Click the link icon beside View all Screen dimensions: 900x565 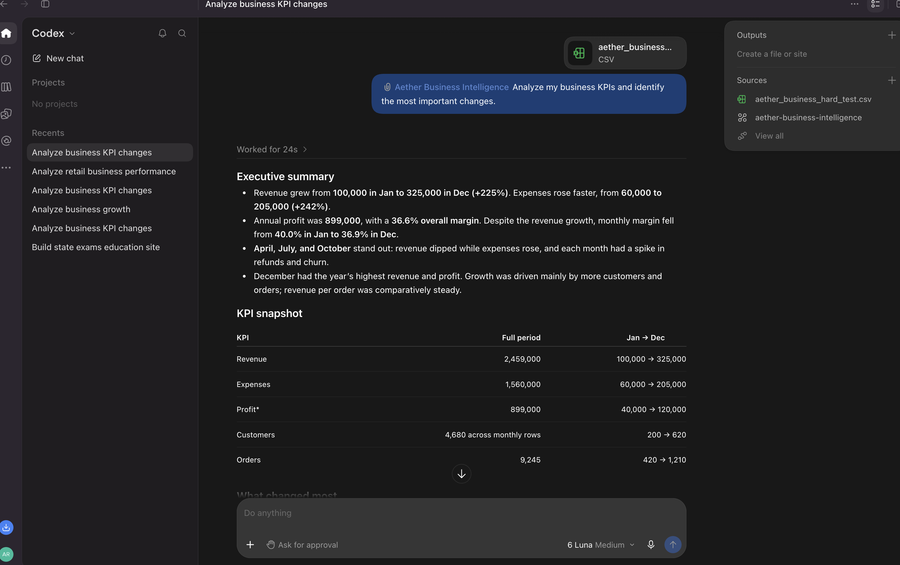[742, 136]
